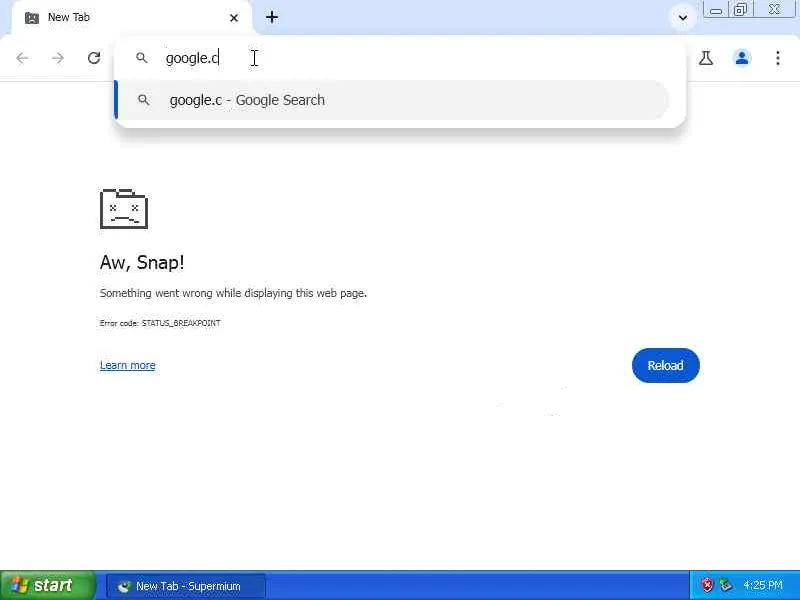Click the sad folder crash icon
This screenshot has width=800, height=600.
tap(124, 209)
